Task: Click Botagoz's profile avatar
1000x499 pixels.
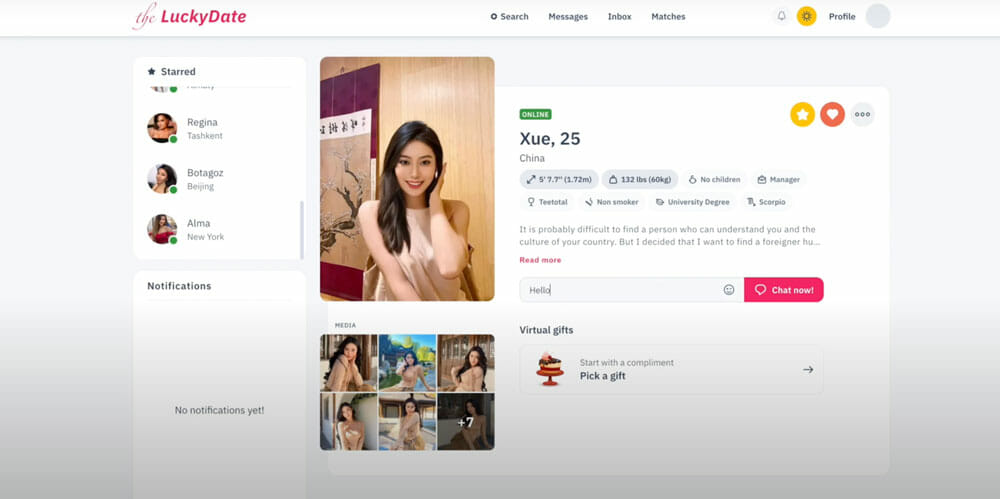Action: (162, 179)
